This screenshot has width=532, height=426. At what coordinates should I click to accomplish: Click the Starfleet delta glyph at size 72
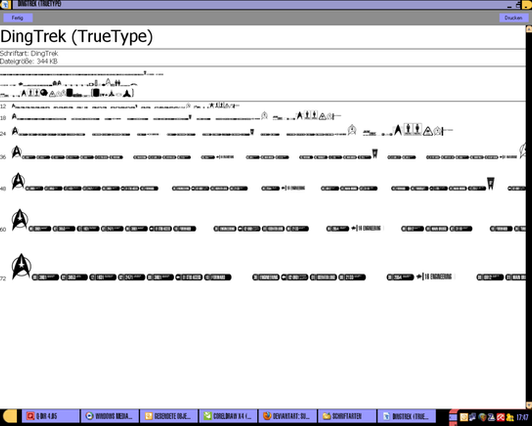pyautogui.click(x=21, y=267)
